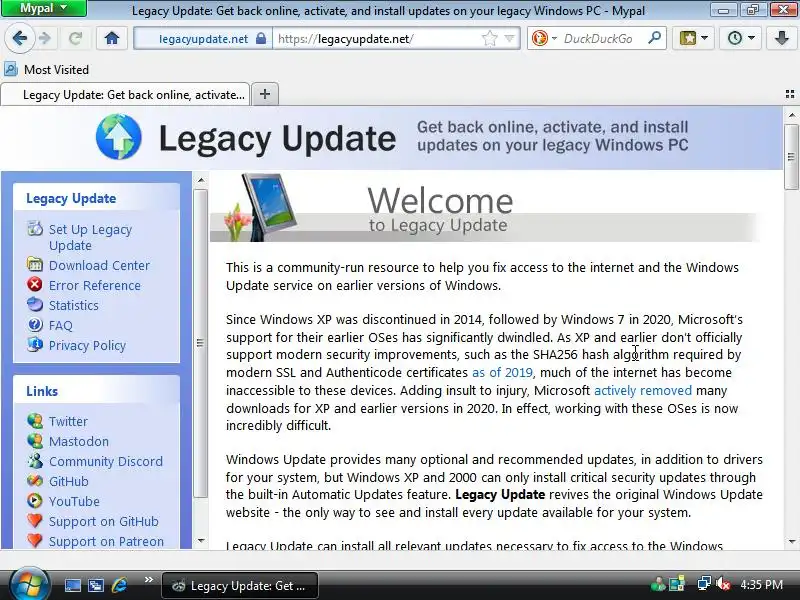This screenshot has height=600, width=800.
Task: Open a new tab with plus button
Action: click(x=265, y=94)
